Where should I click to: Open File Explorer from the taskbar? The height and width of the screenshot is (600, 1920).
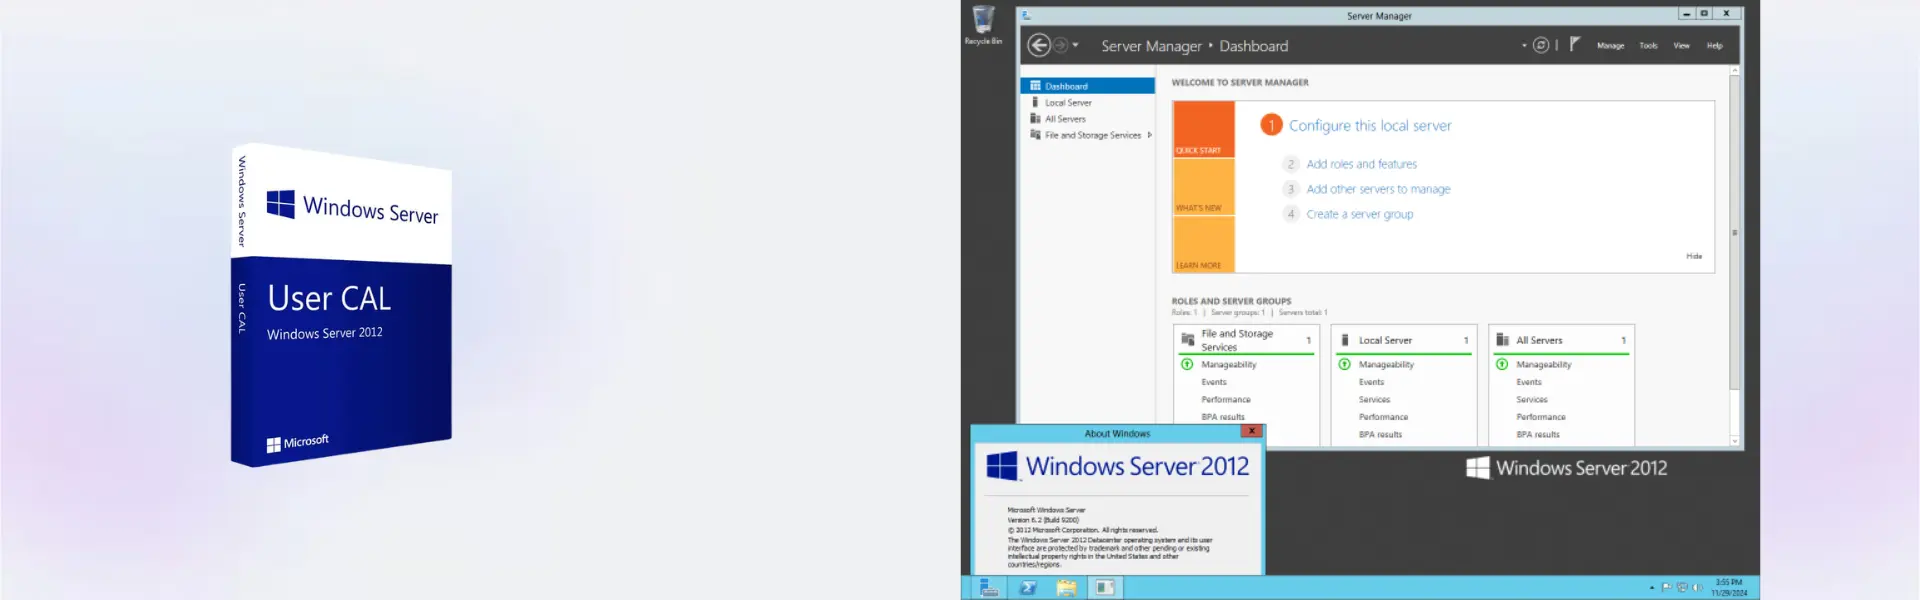pyautogui.click(x=1066, y=588)
